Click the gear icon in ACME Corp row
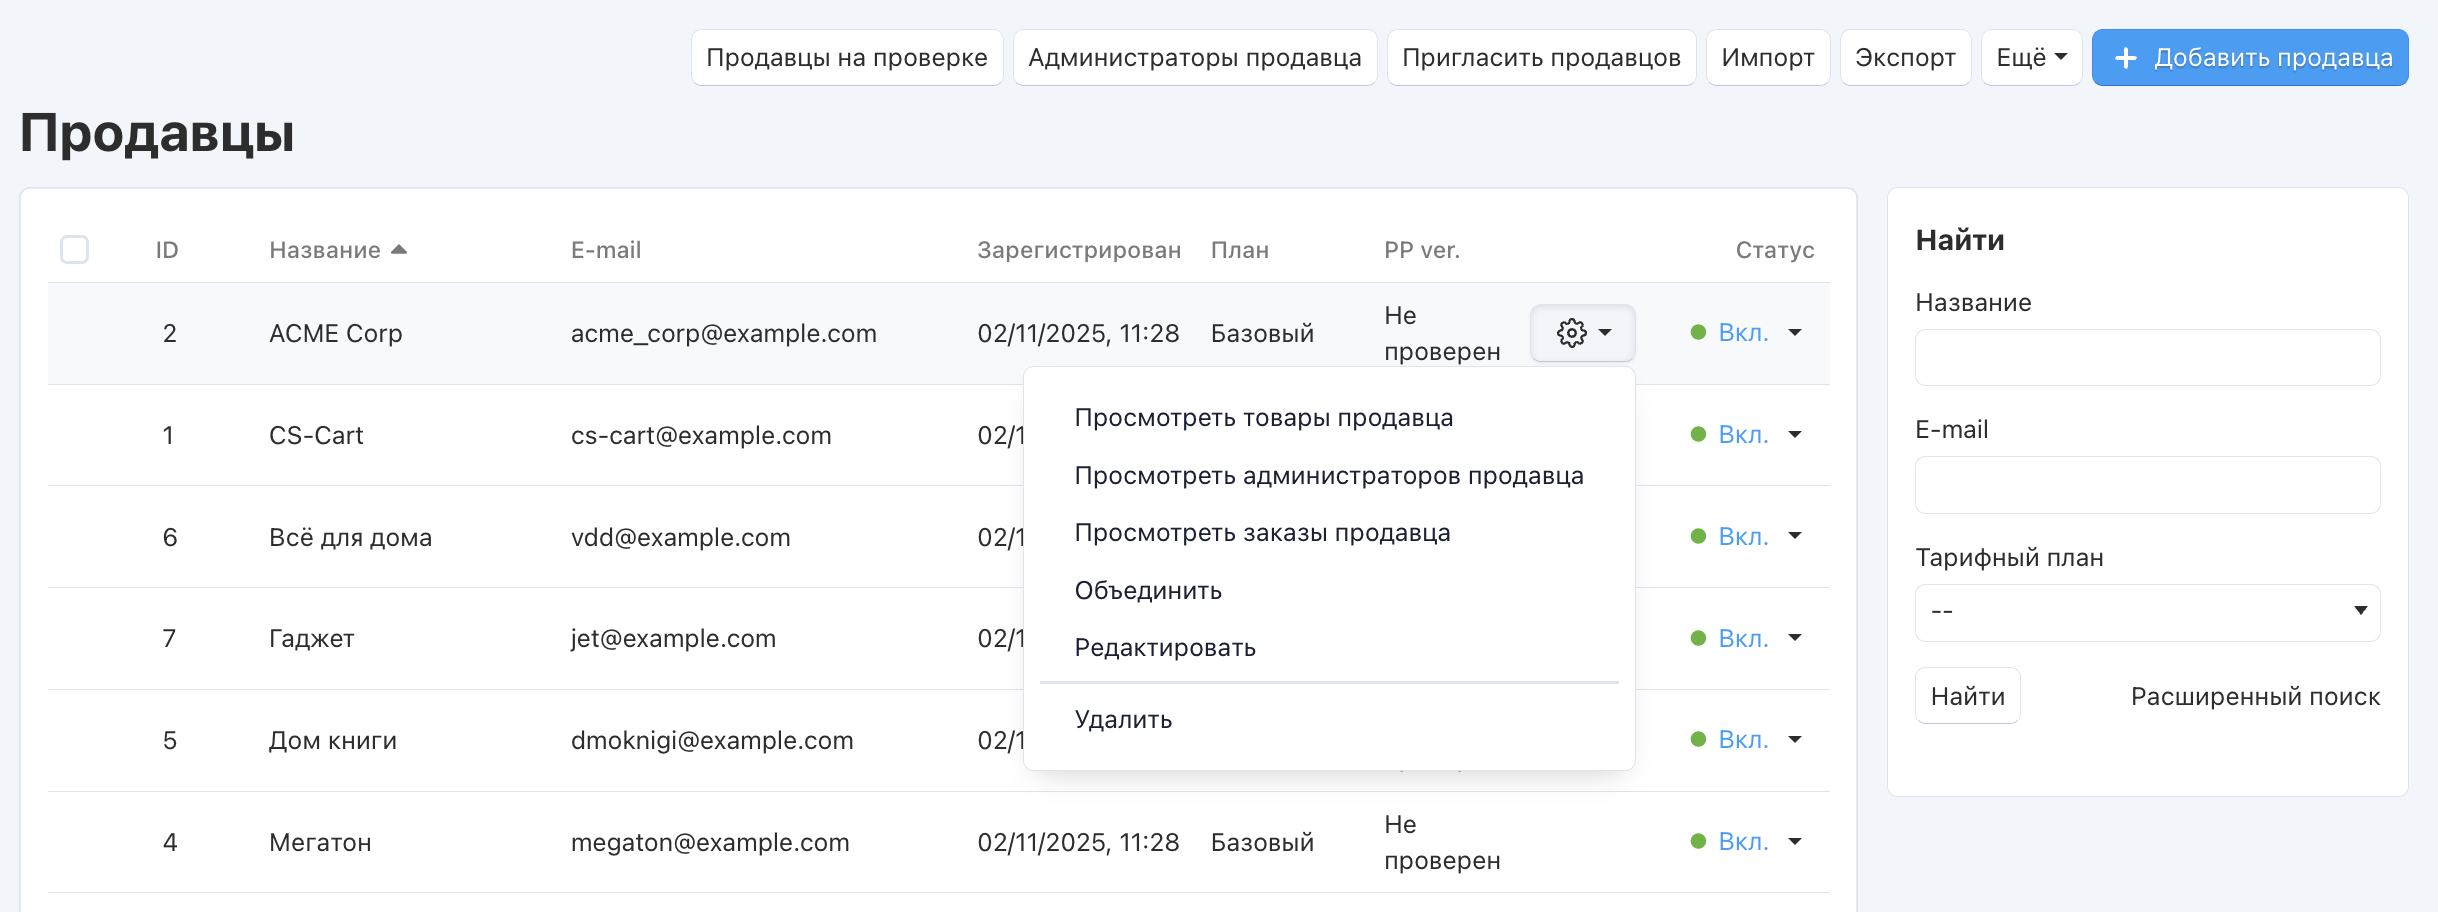This screenshot has width=2438, height=912. [1572, 333]
